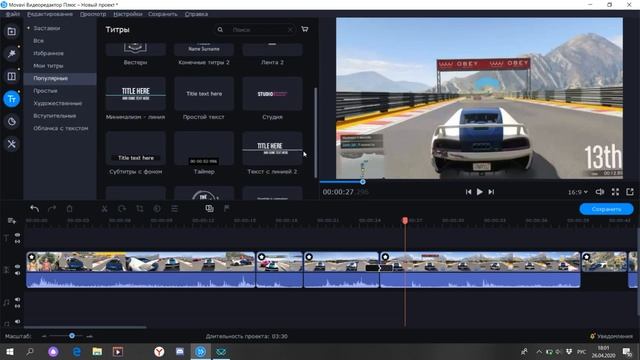Toggle audio track link icon
This screenshot has height=360, width=640.
point(17,306)
